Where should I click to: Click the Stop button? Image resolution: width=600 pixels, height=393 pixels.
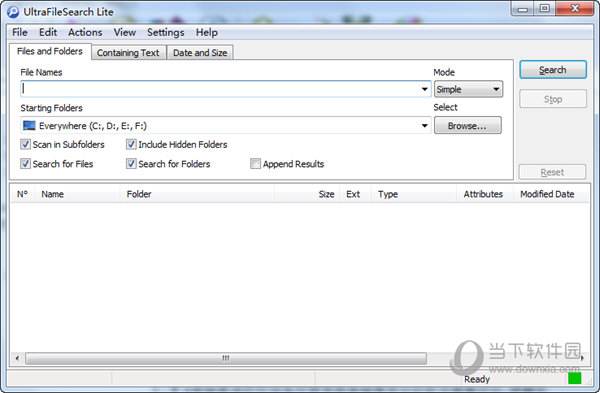coord(553,99)
